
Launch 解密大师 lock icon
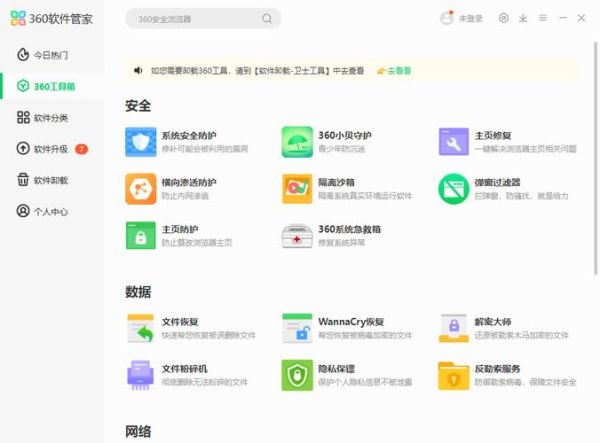click(453, 328)
